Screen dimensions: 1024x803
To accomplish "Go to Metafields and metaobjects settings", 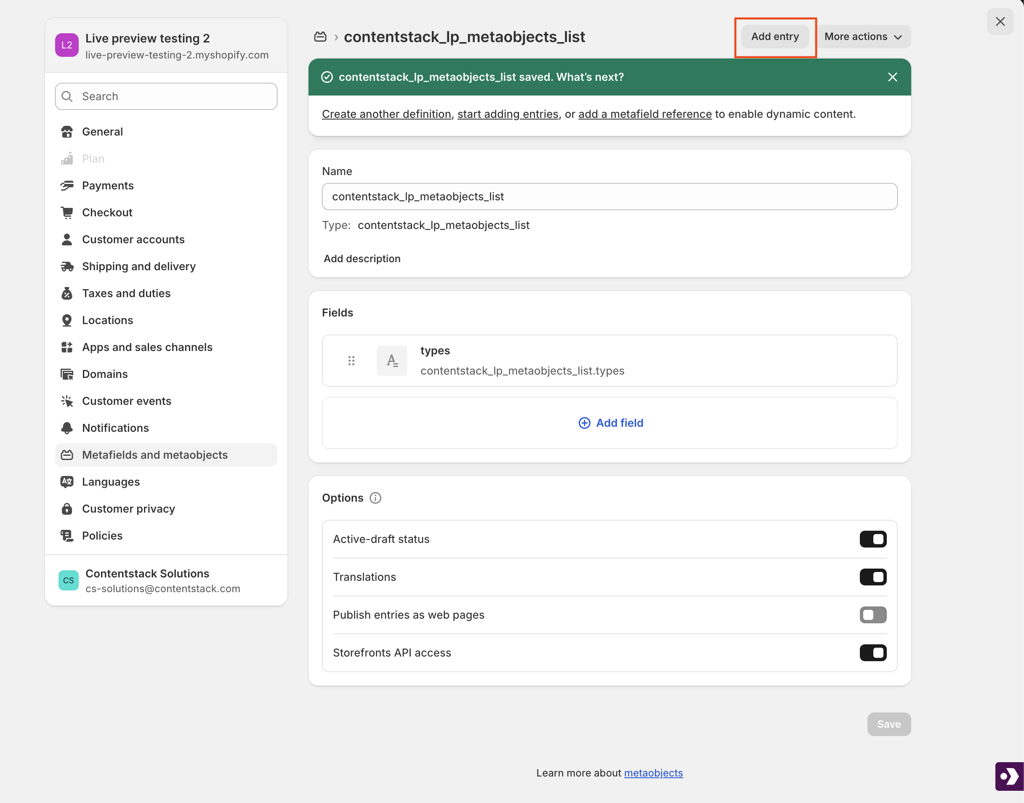I will click(155, 455).
